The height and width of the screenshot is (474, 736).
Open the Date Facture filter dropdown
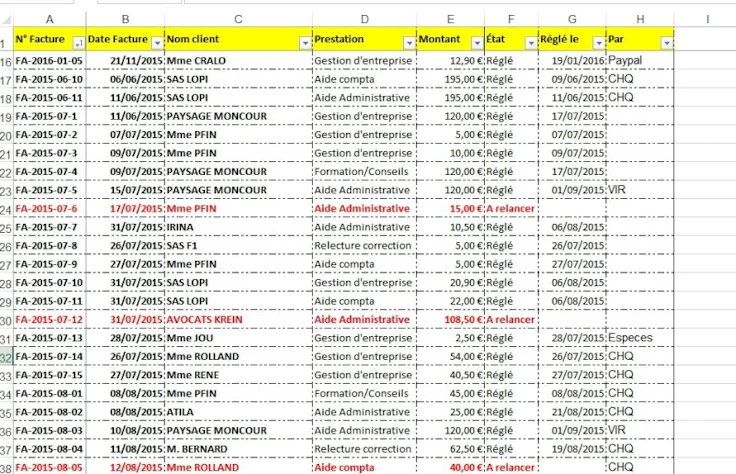pos(157,43)
